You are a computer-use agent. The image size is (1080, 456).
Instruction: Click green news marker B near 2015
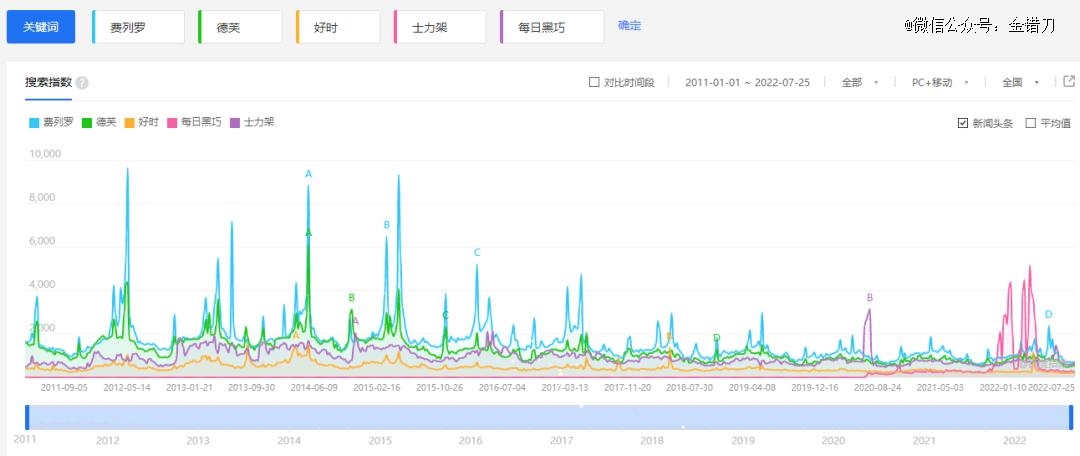(x=351, y=298)
